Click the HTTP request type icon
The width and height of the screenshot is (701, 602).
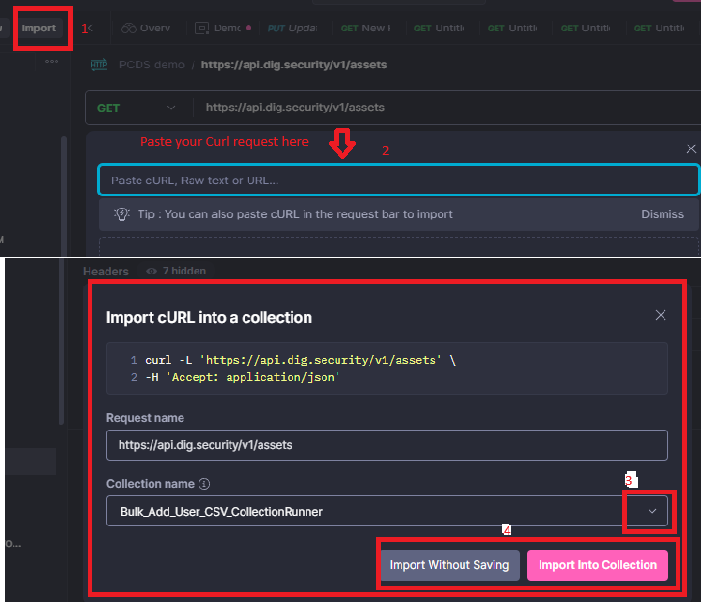[99, 65]
